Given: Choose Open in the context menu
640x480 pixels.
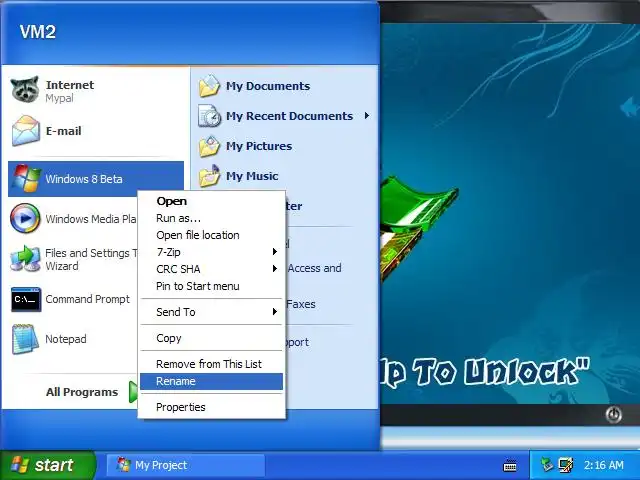Looking at the screenshot, I should pyautogui.click(x=211, y=201).
